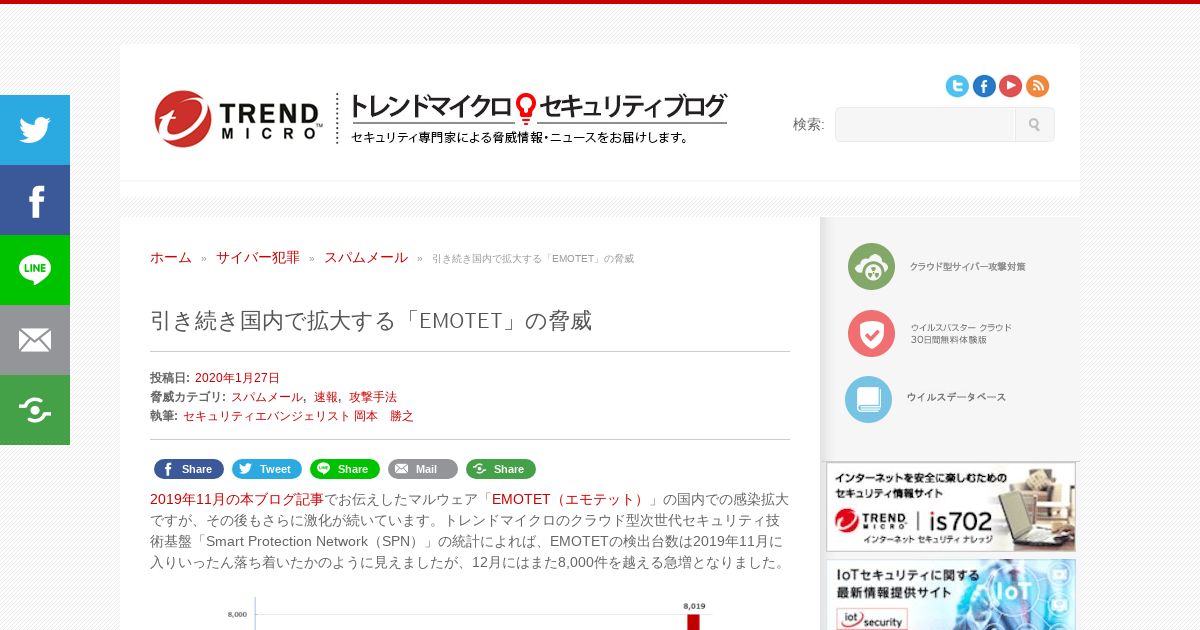This screenshot has height=630, width=1200.
Task: Click the inline Facebook Share button
Action: (189, 469)
